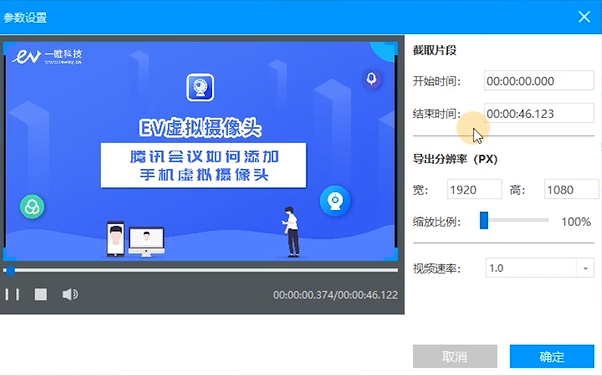The image size is (602, 376).
Task: Click the 视频速率 value field showing 1.0
Action: click(531, 268)
